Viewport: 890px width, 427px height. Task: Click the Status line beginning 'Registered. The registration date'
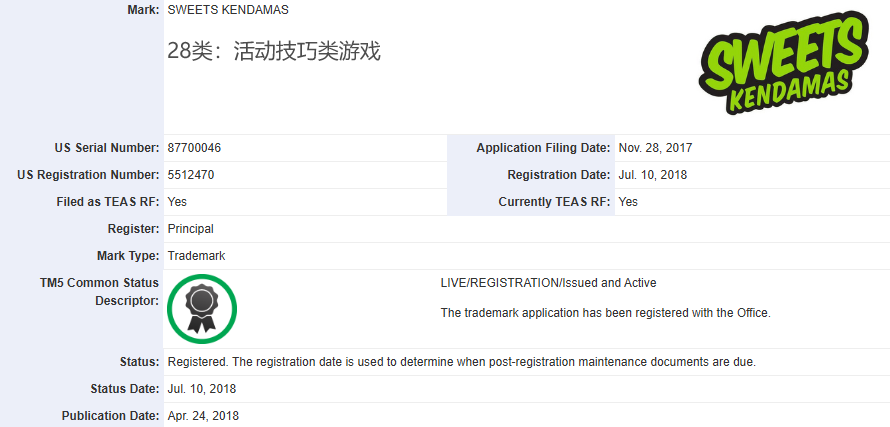(x=461, y=362)
